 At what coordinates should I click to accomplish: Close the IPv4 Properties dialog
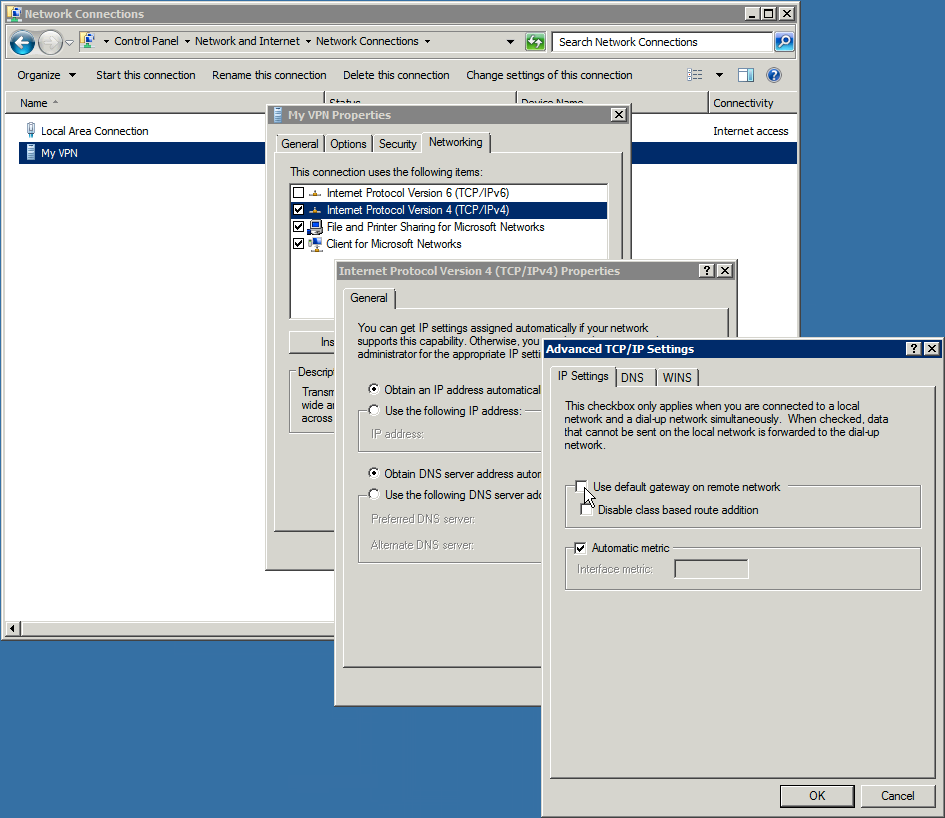tap(725, 271)
